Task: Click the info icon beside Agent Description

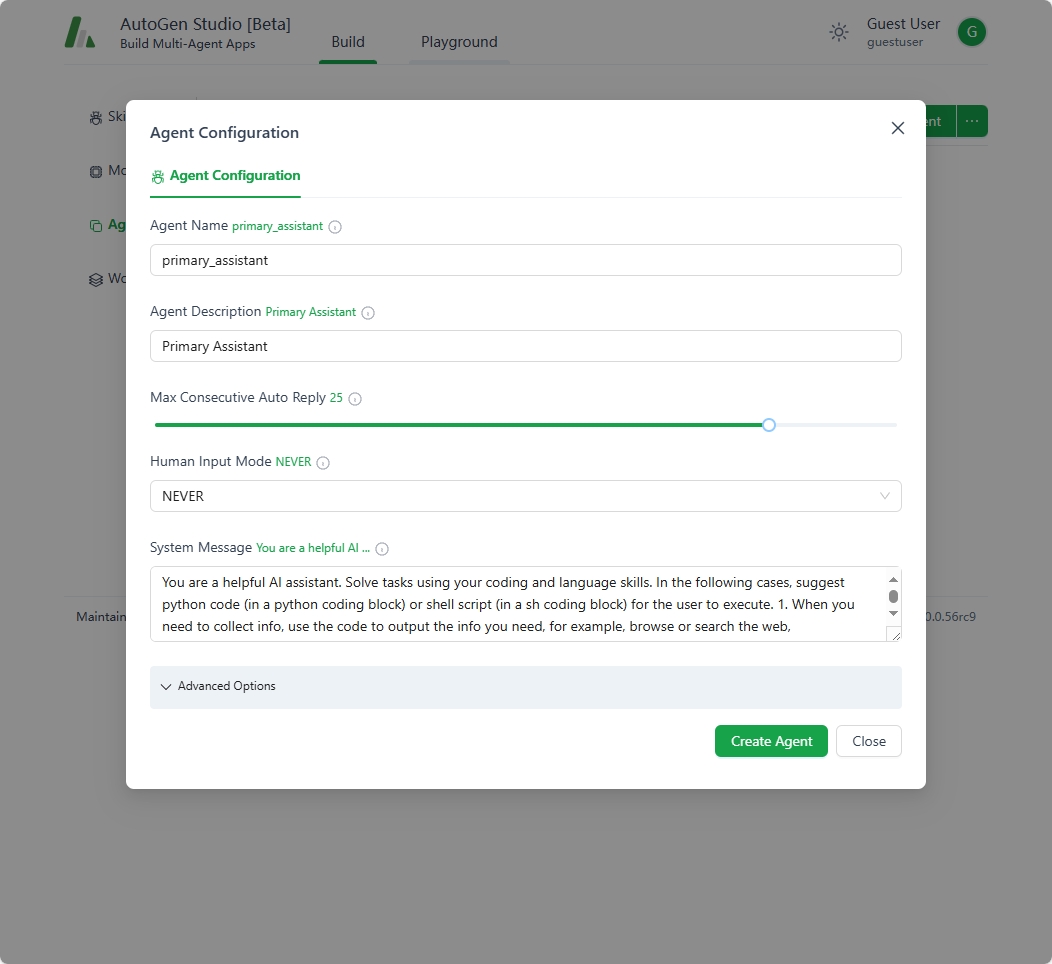Action: pos(368,313)
